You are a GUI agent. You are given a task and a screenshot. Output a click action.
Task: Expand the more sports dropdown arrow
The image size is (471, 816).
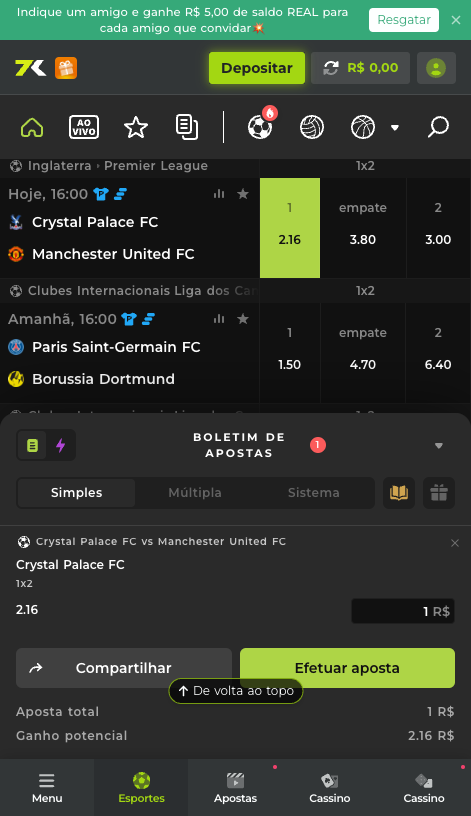point(395,128)
